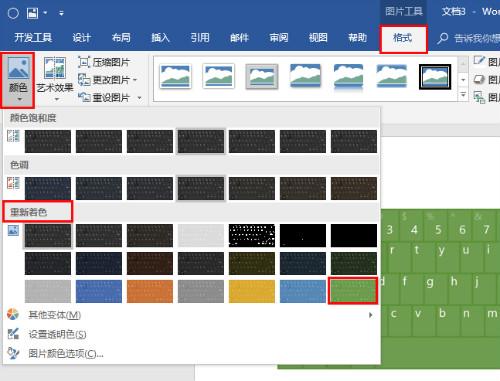Pick the black and white recolor thumbnail
Image resolution: width=500 pixels, height=381 pixels.
[252, 235]
